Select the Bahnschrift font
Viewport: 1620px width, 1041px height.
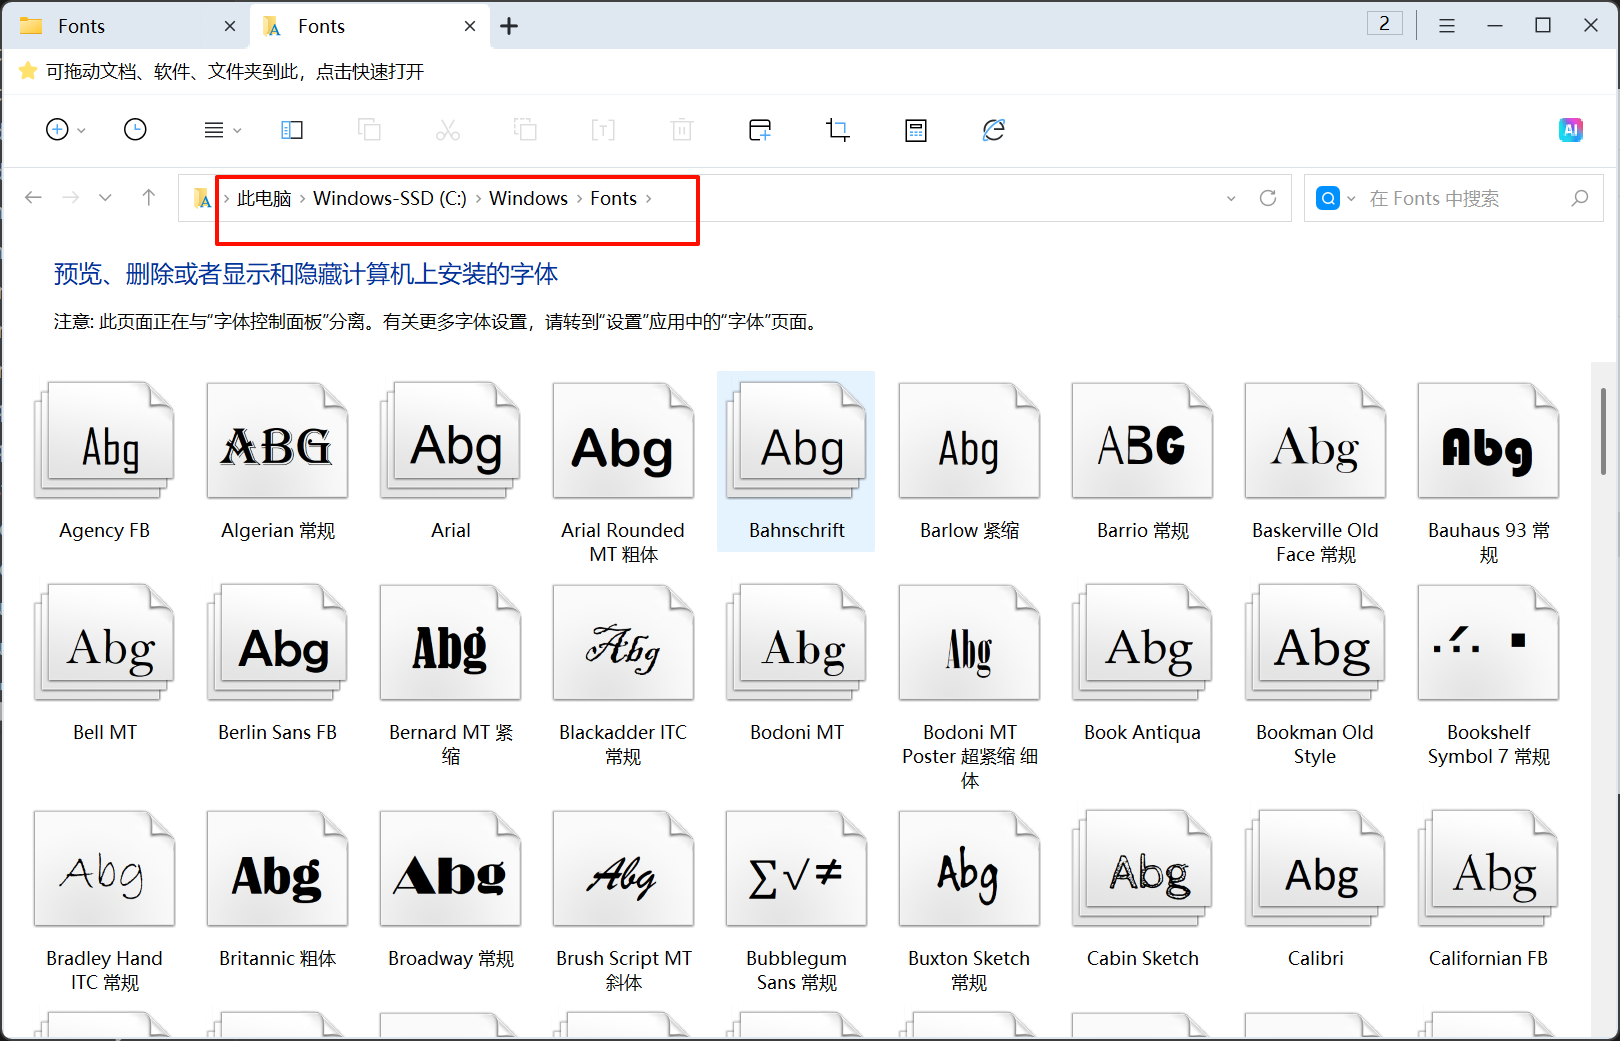797,461
